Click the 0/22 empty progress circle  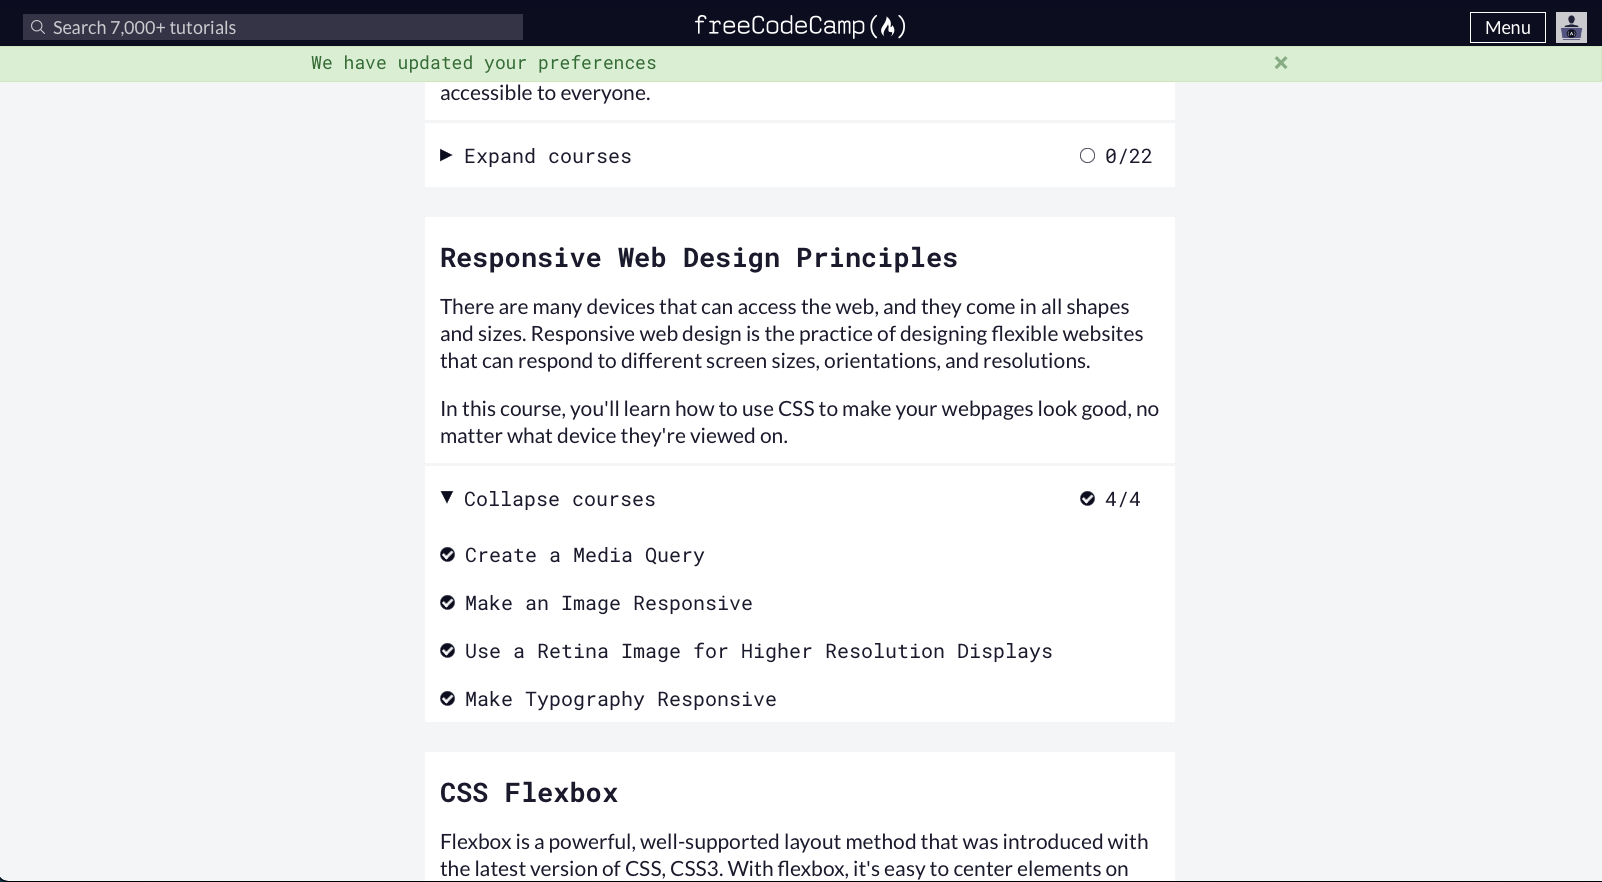pos(1087,156)
